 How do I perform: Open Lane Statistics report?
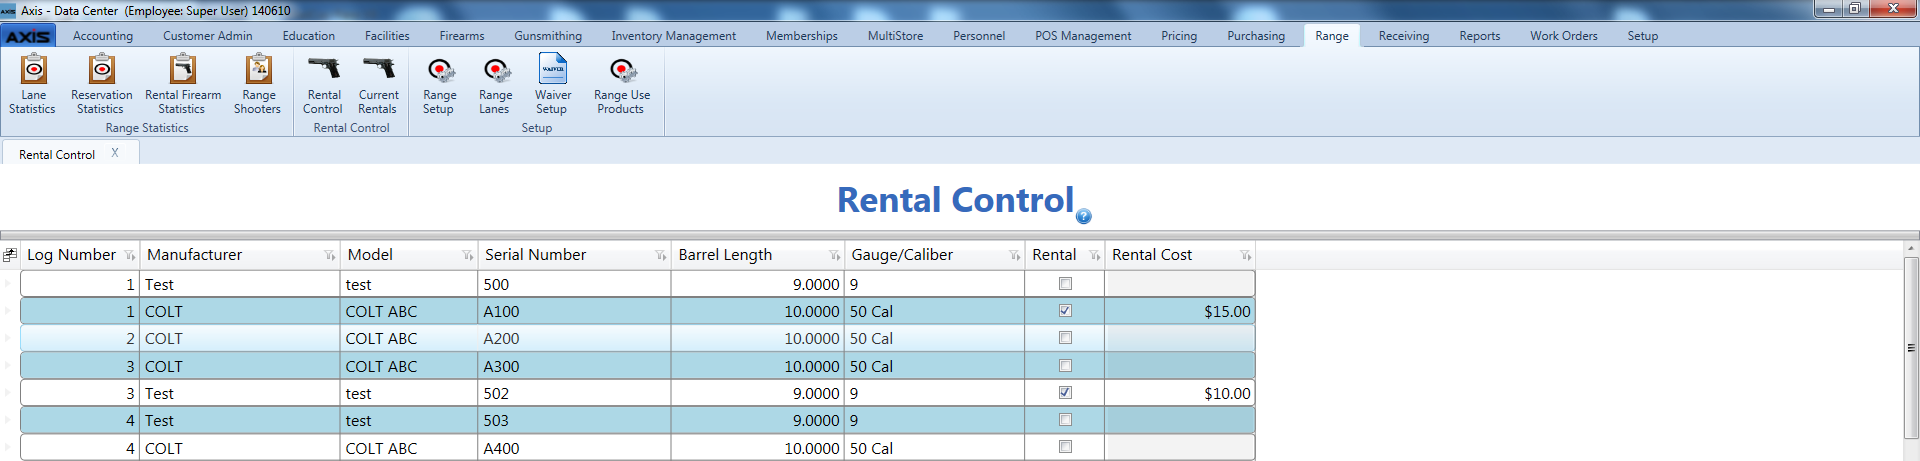[32, 86]
